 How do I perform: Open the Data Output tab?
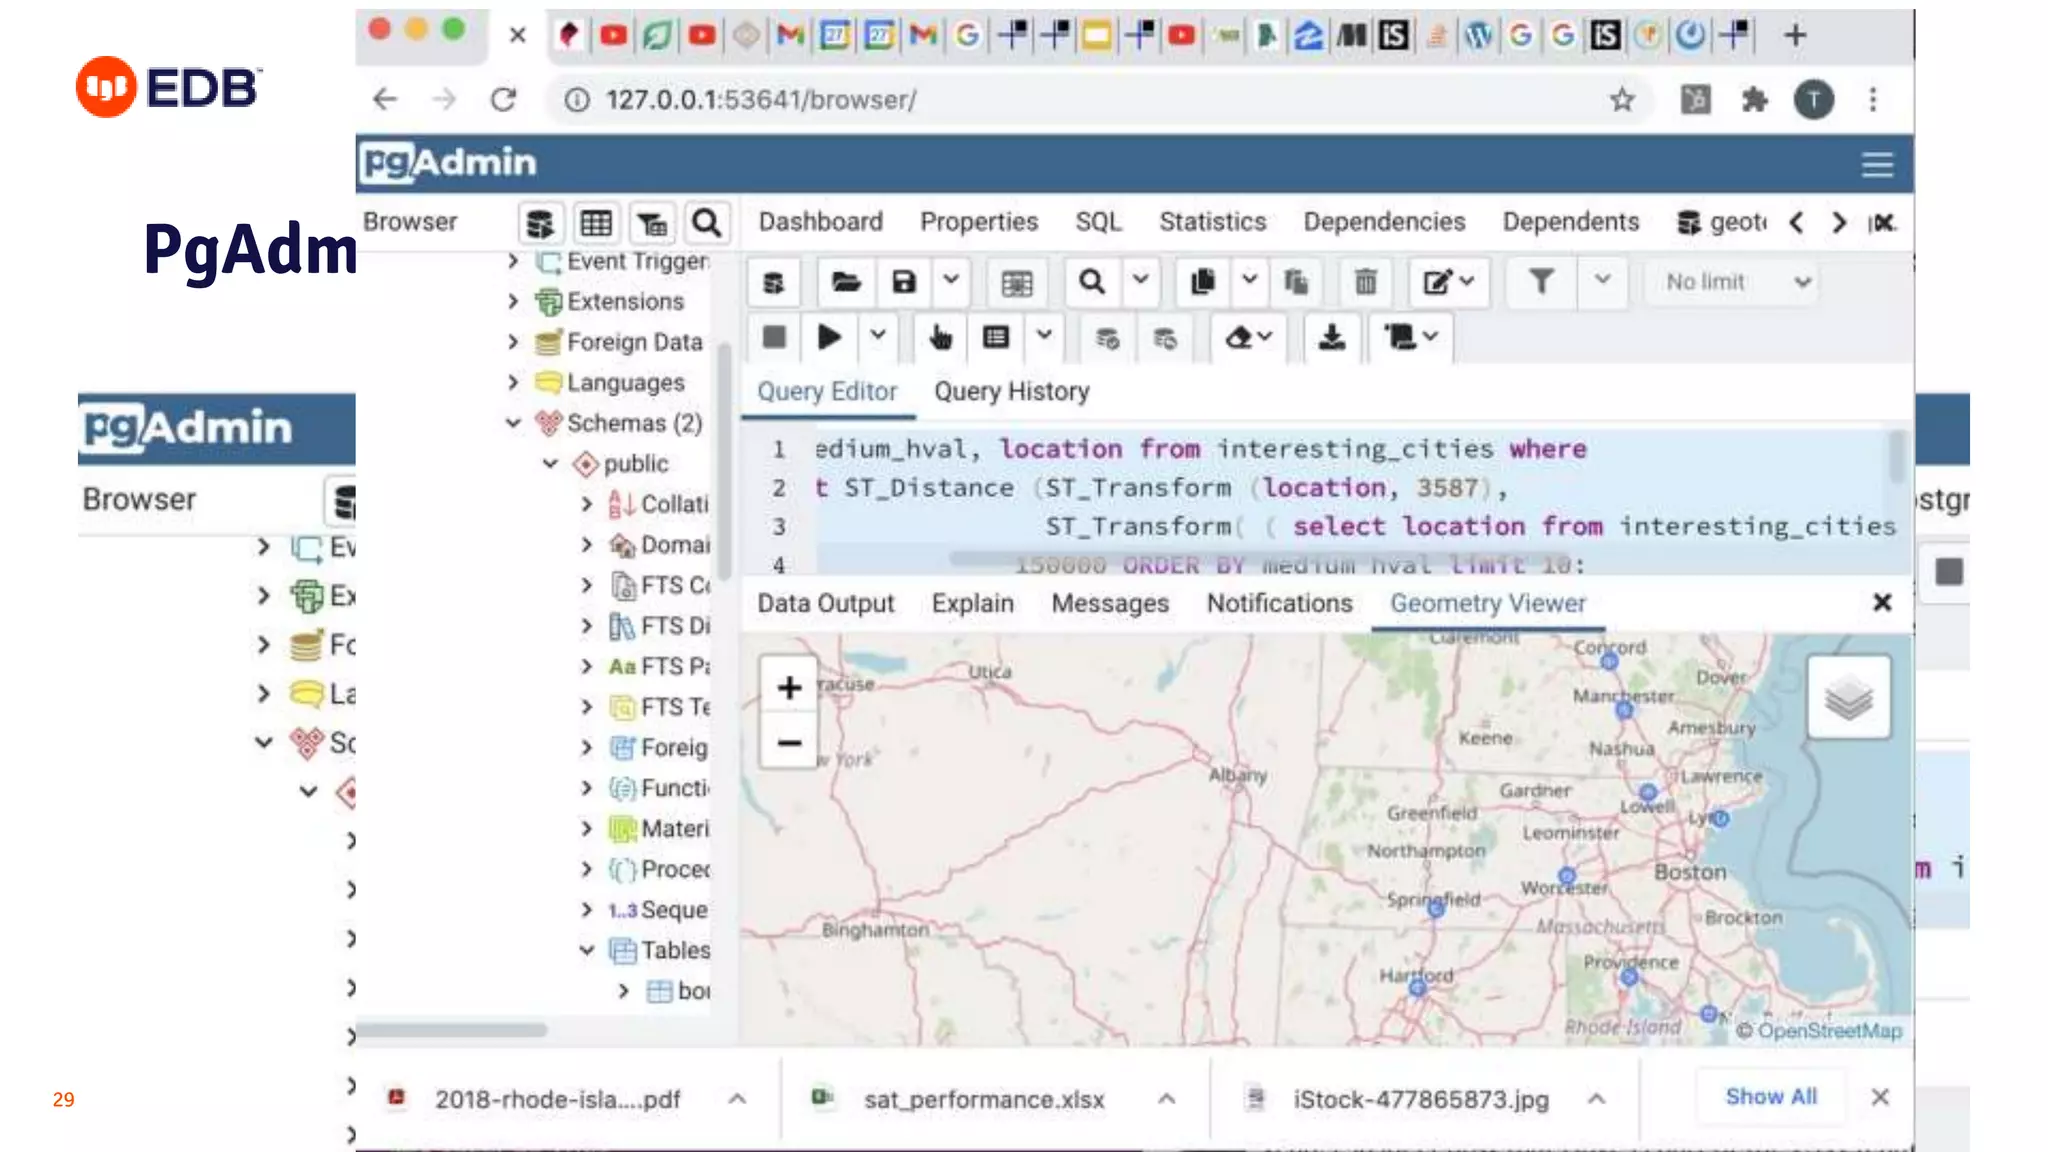tap(826, 604)
